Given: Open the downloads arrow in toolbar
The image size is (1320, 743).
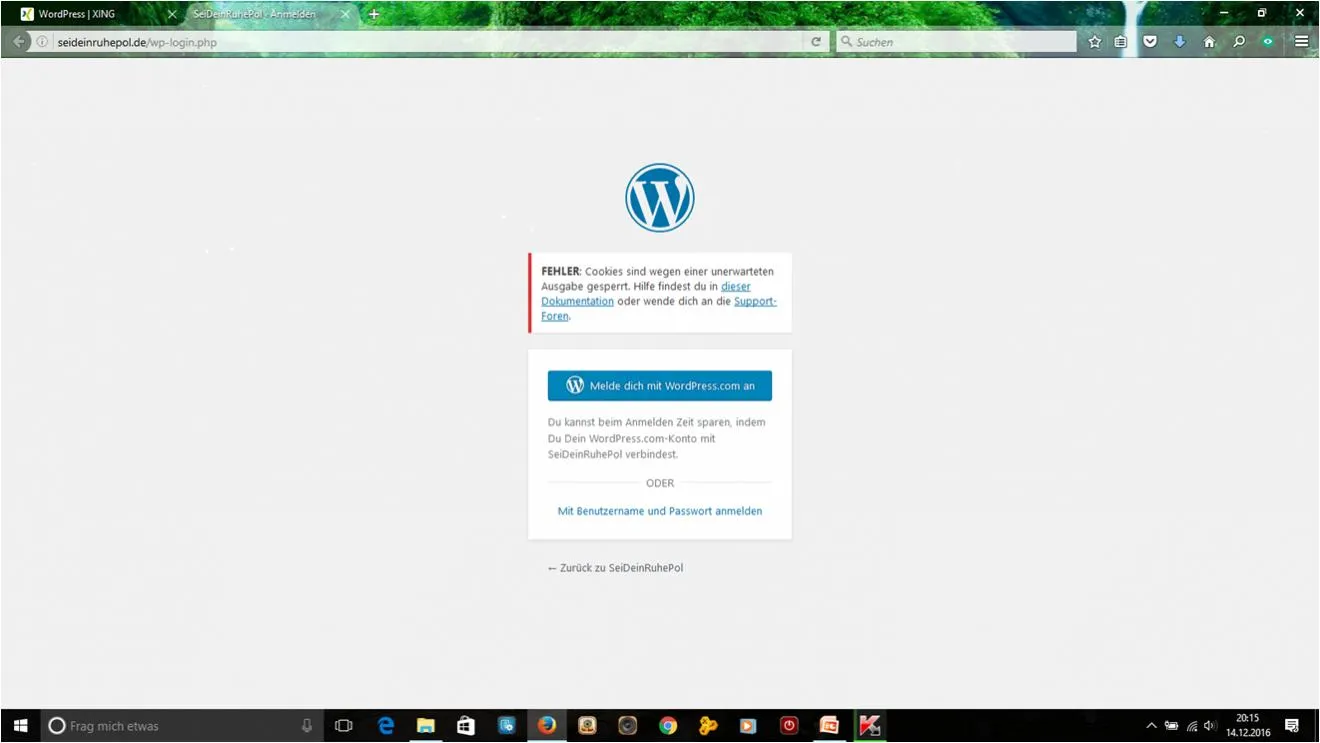Looking at the screenshot, I should (1180, 42).
